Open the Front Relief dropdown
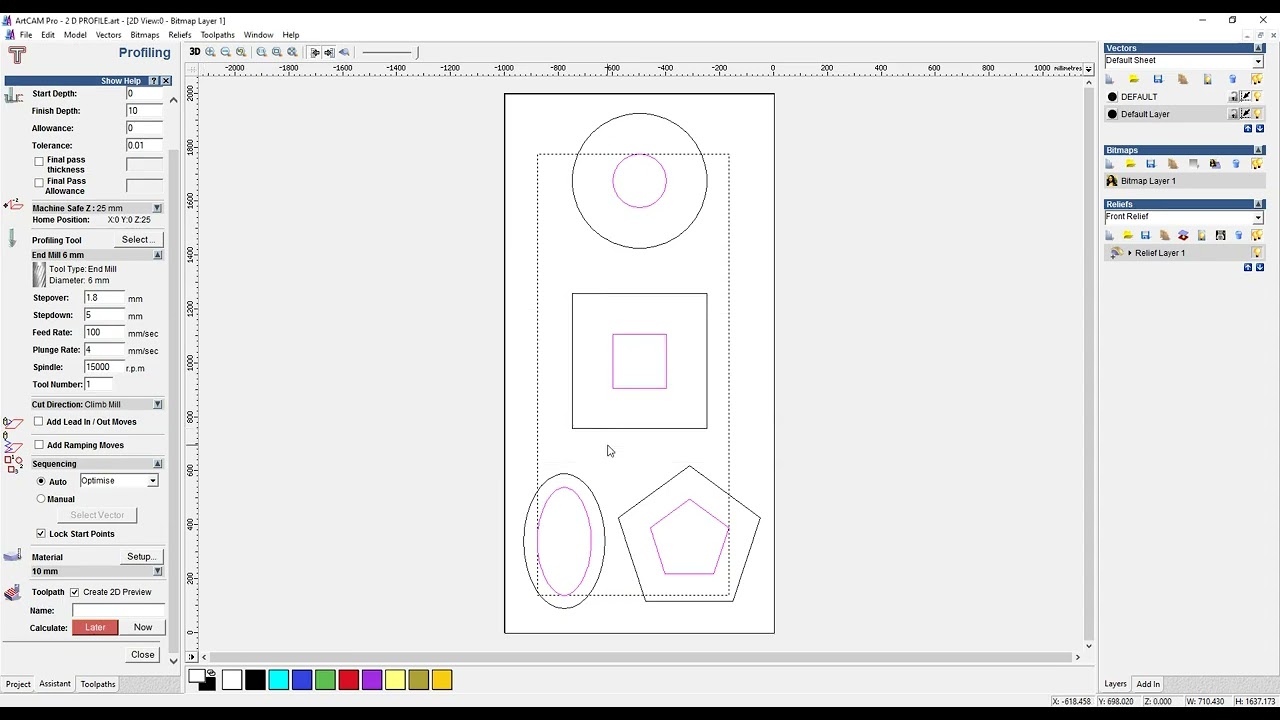The image size is (1280, 720). click(1258, 217)
